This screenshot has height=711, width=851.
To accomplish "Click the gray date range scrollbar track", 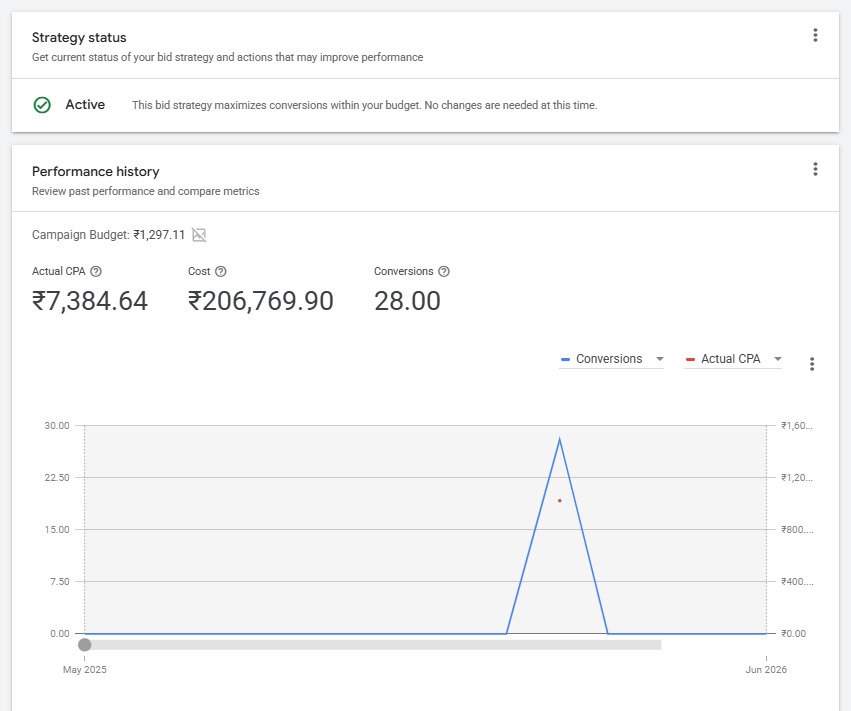I will pyautogui.click(x=373, y=645).
